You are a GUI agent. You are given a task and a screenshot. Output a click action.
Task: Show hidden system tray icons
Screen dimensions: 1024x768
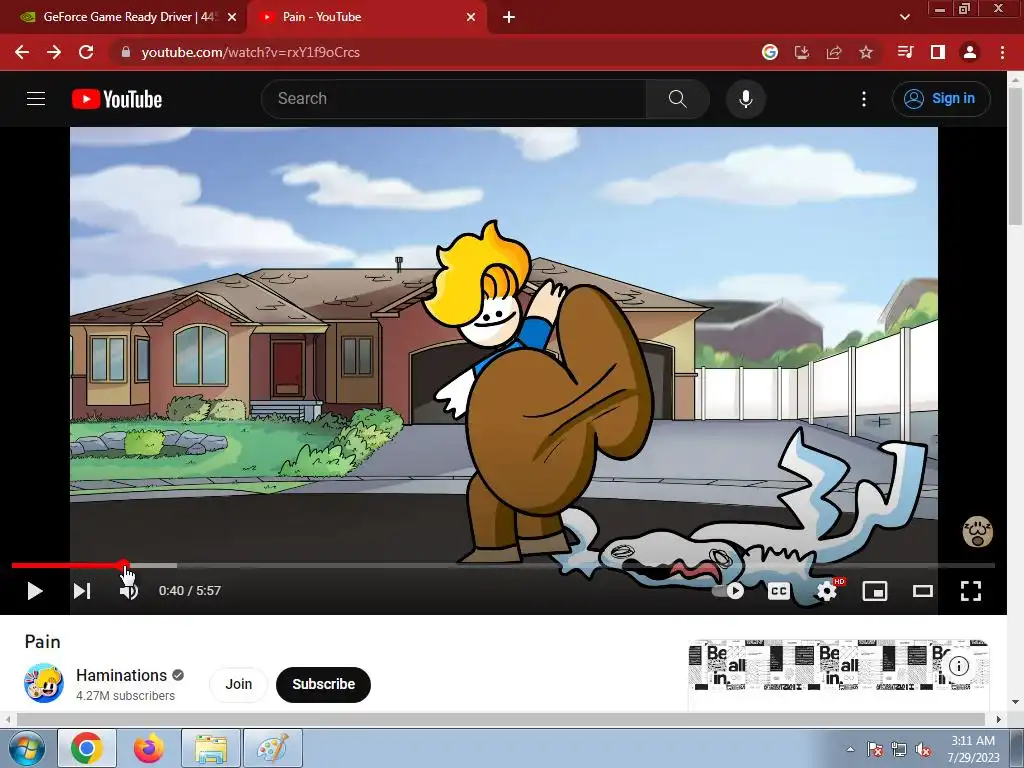pyautogui.click(x=850, y=750)
